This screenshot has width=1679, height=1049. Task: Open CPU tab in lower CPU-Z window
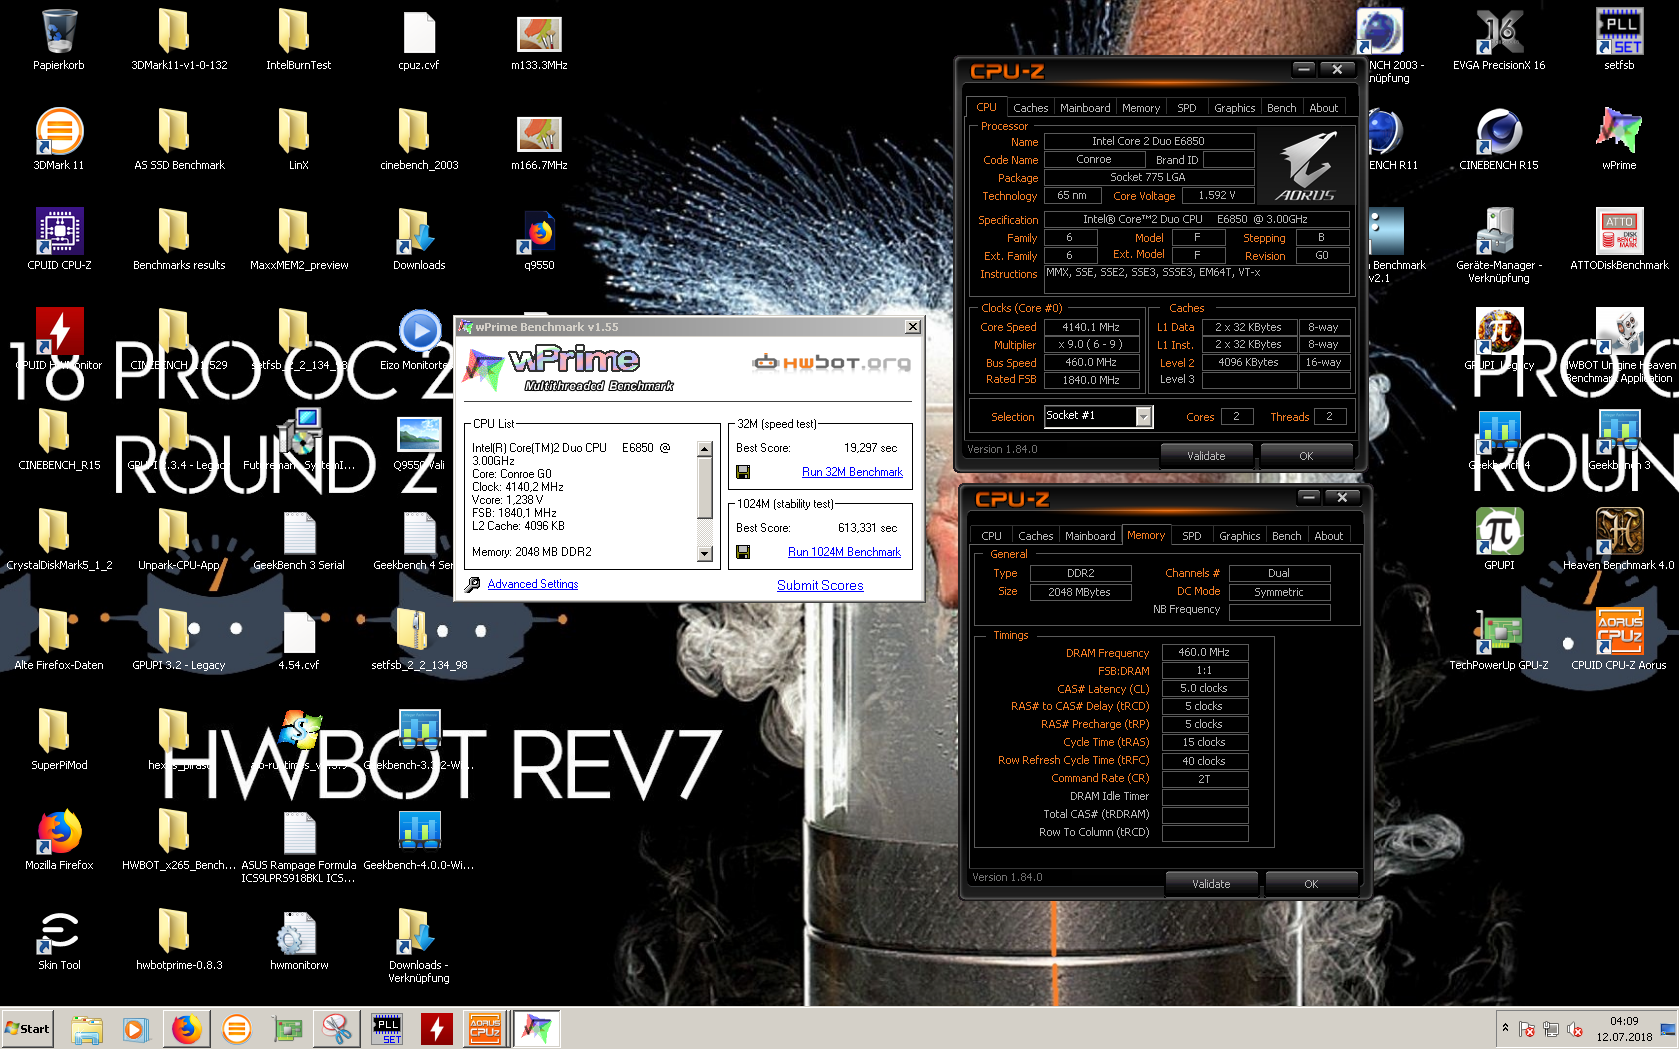[x=991, y=536]
